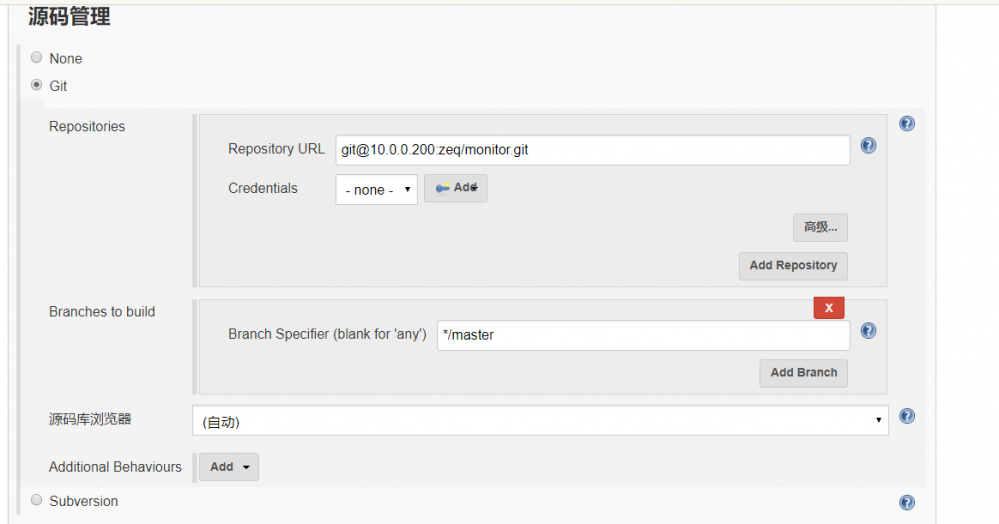
Task: Open help for the Repositories section
Action: pos(907,124)
